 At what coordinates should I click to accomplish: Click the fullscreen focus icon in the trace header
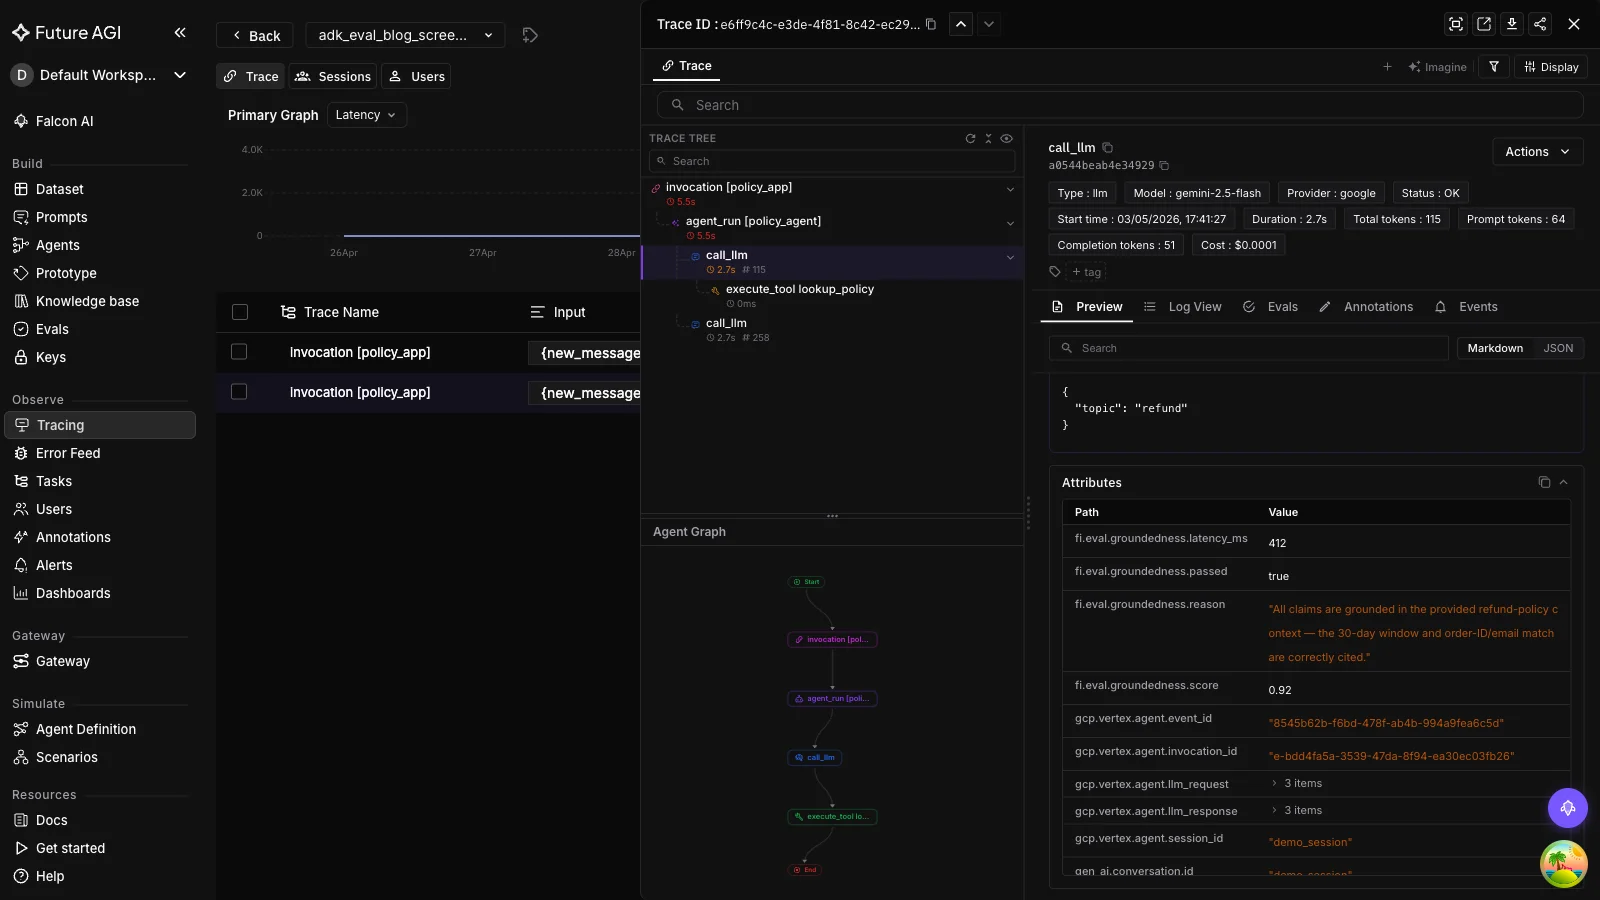tap(1456, 24)
